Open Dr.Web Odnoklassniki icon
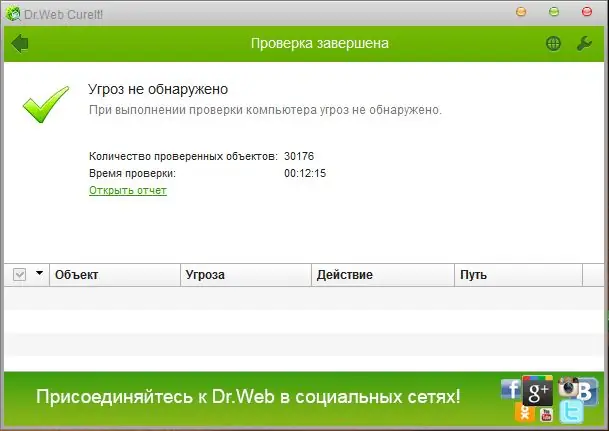The height and width of the screenshot is (431, 609). (524, 412)
